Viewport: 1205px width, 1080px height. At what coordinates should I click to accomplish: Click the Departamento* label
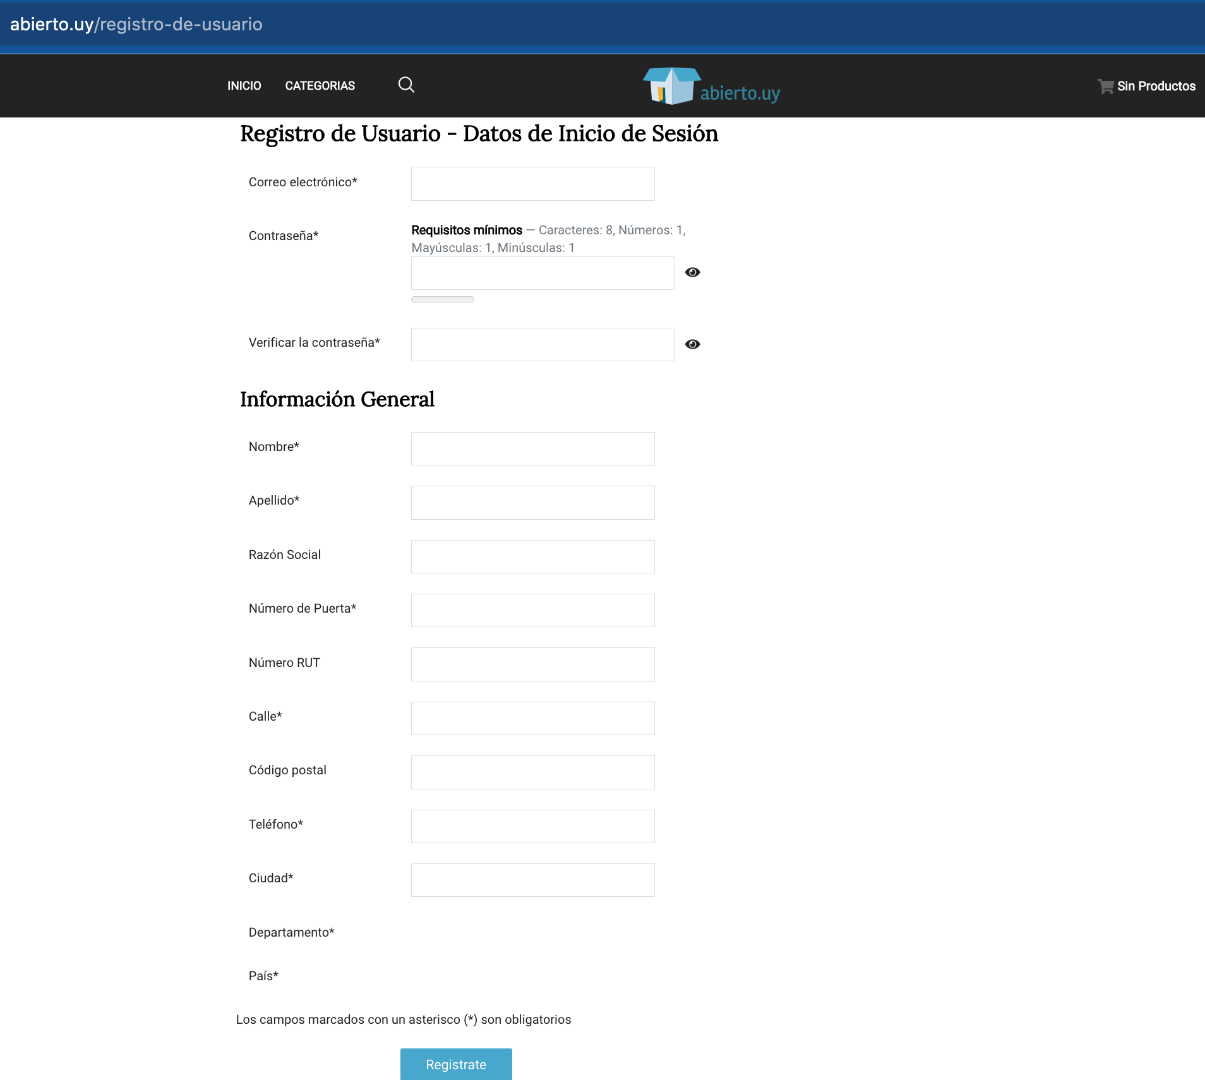[291, 932]
